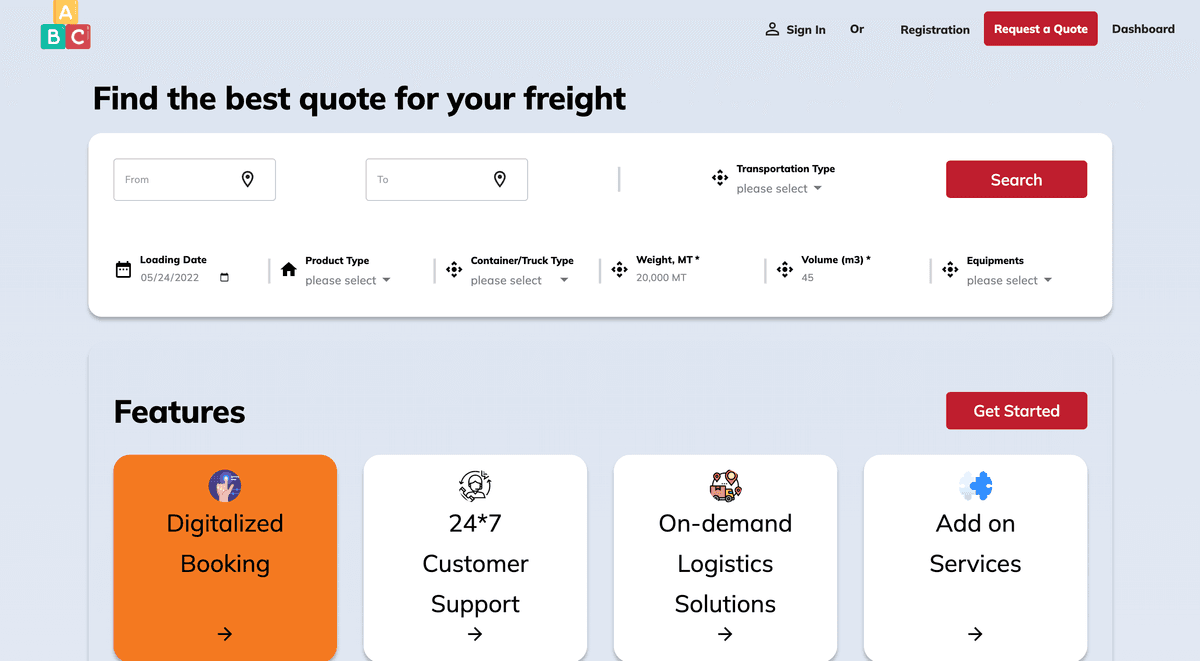Click the 24*7 Customer Support headset icon
The height and width of the screenshot is (661, 1200).
(475, 486)
